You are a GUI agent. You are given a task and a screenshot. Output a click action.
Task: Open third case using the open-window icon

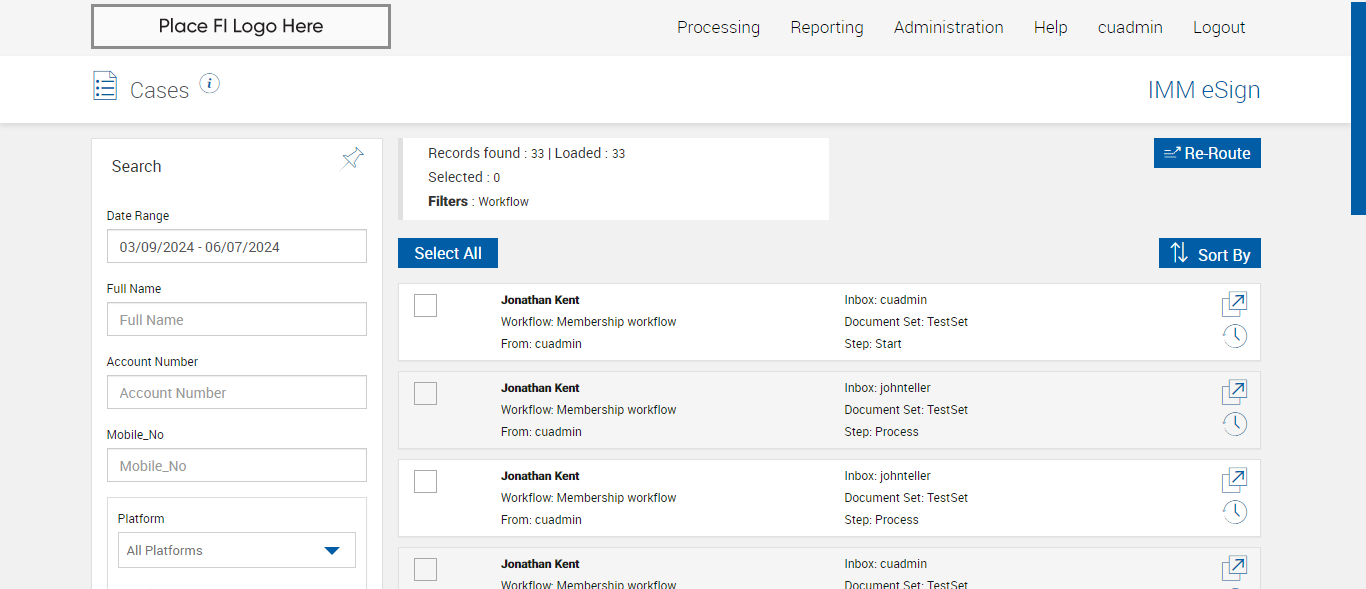pyautogui.click(x=1234, y=480)
